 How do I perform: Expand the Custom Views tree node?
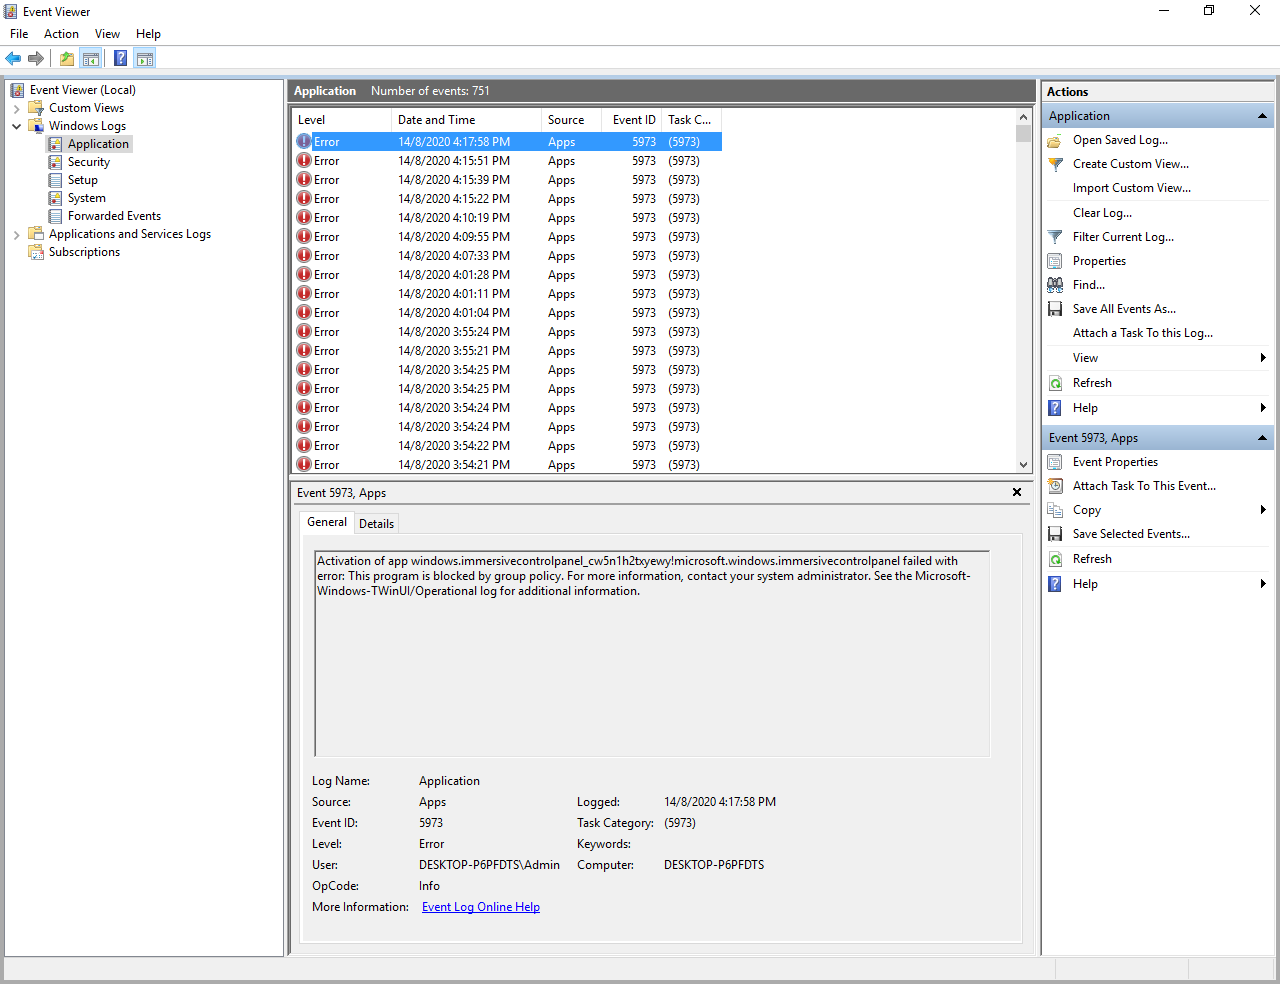16,108
